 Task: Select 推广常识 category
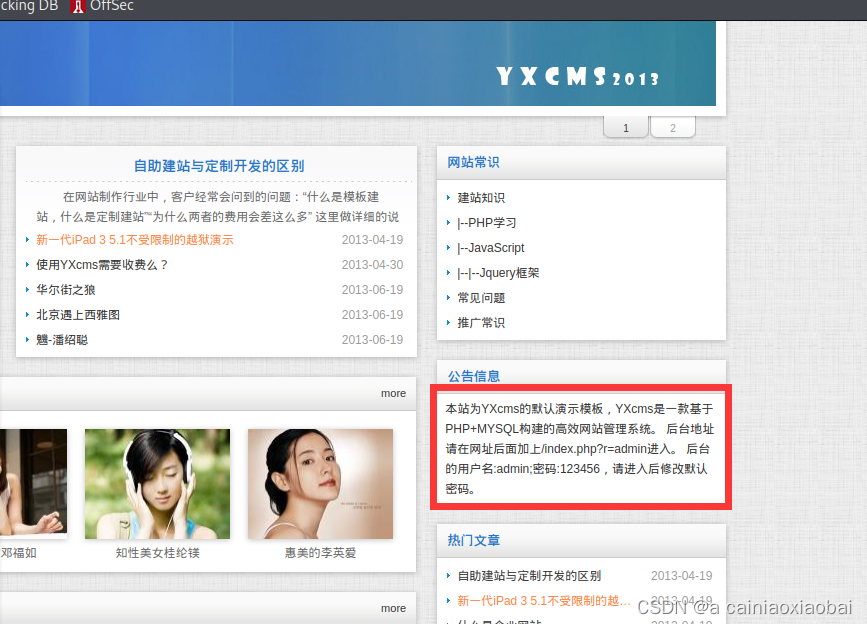pyautogui.click(x=481, y=323)
